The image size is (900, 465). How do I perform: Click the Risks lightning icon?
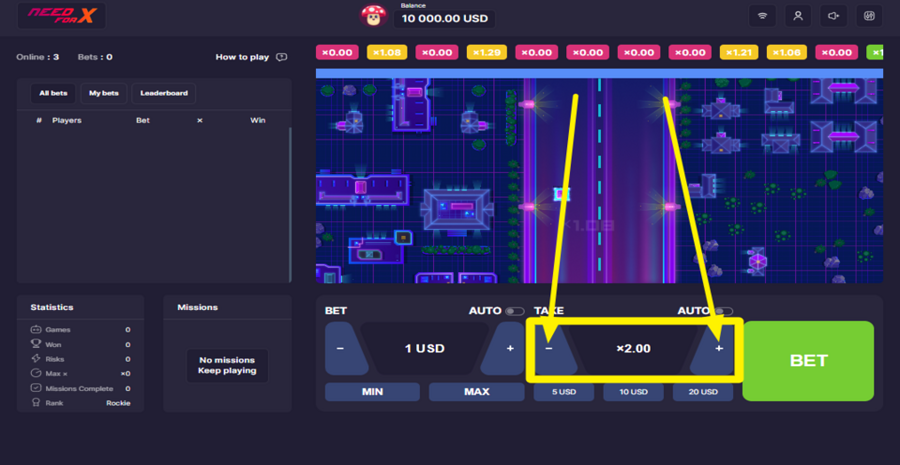36,359
